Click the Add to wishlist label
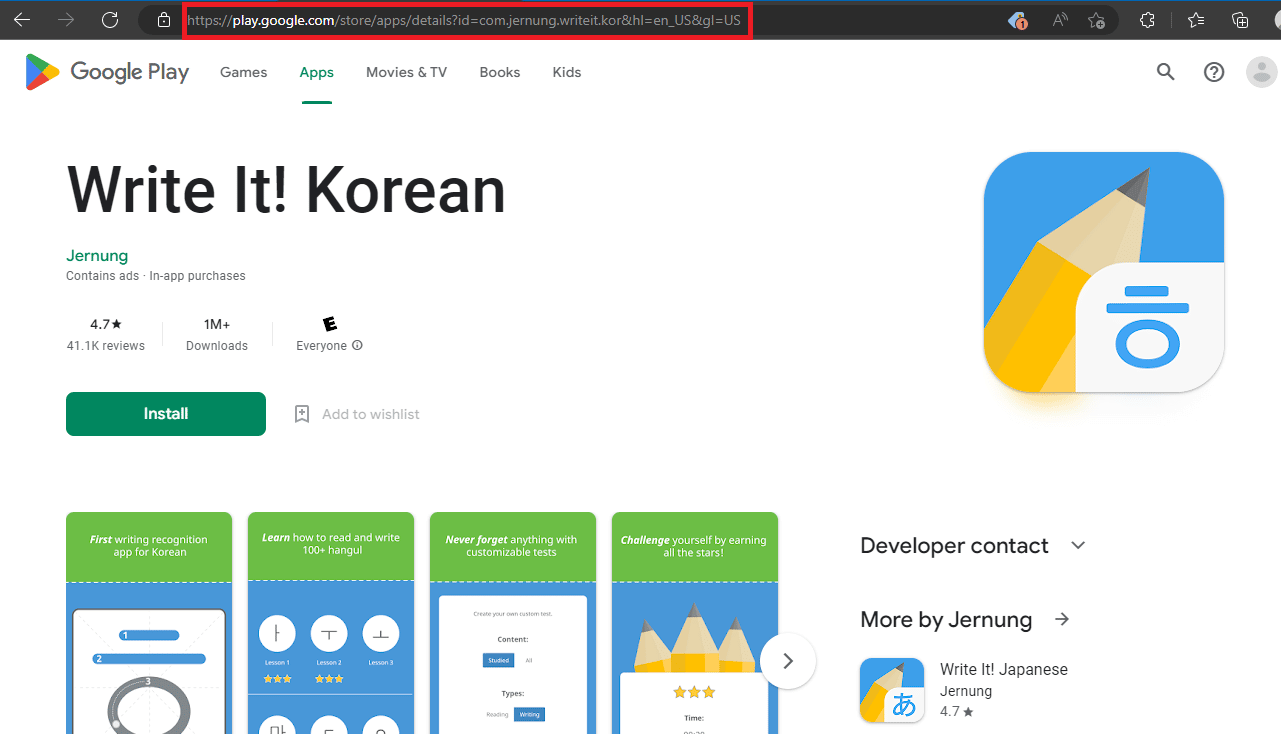 click(x=371, y=414)
